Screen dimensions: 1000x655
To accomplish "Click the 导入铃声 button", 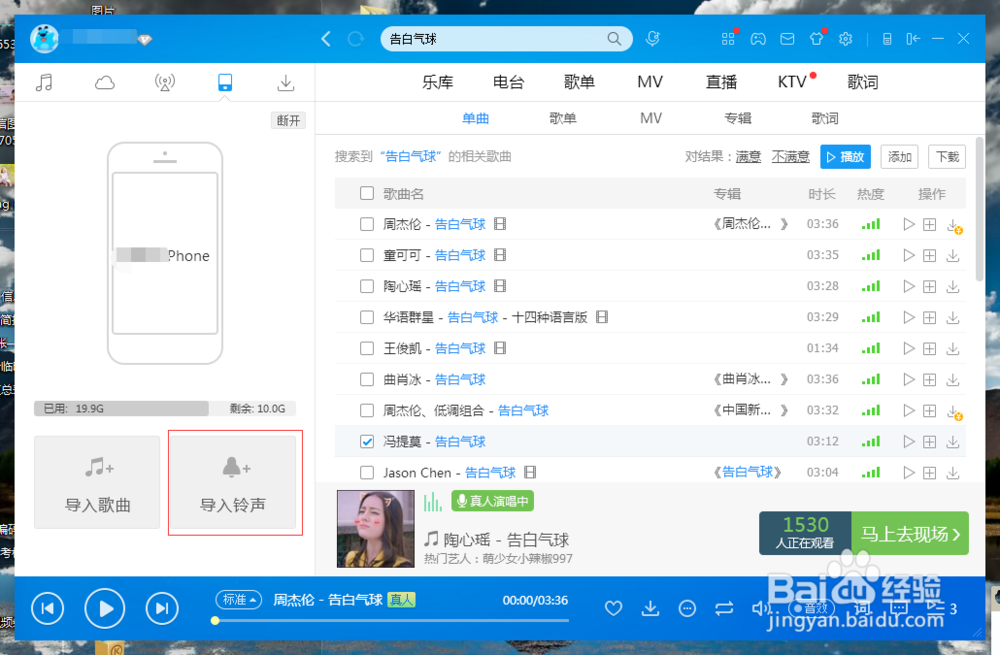I will [233, 482].
